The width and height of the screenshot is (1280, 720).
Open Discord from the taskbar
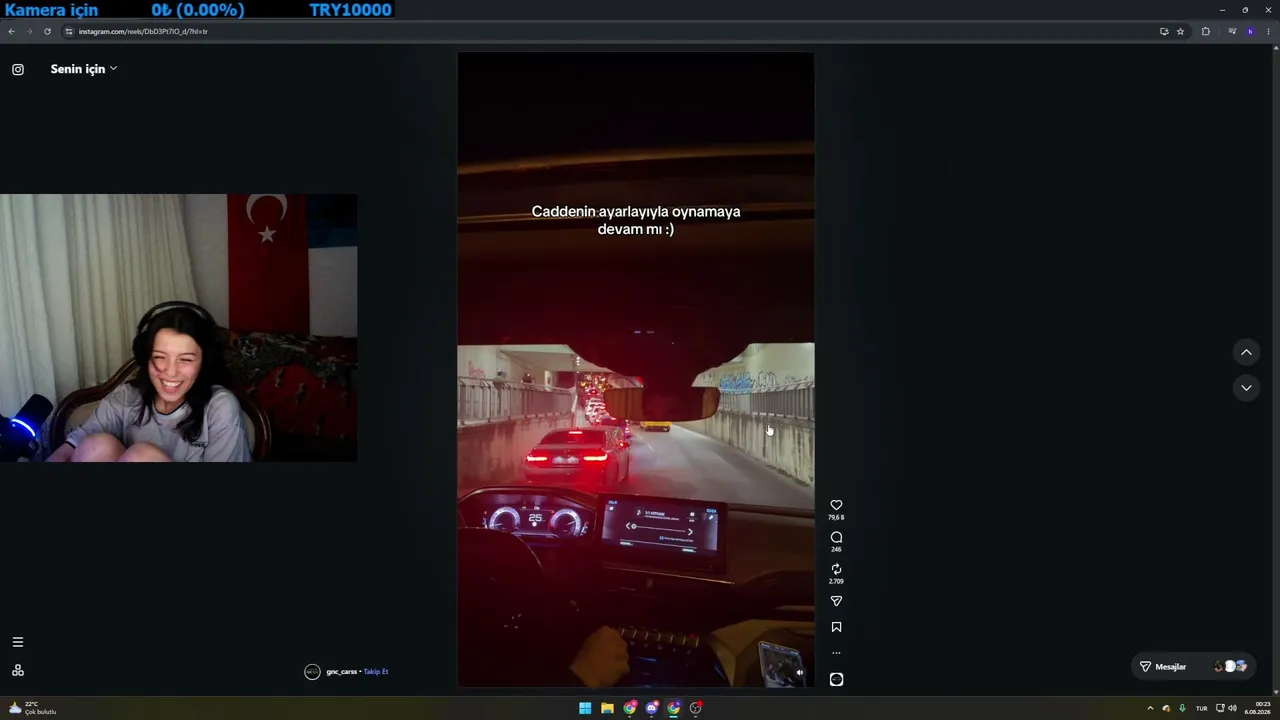[x=652, y=708]
